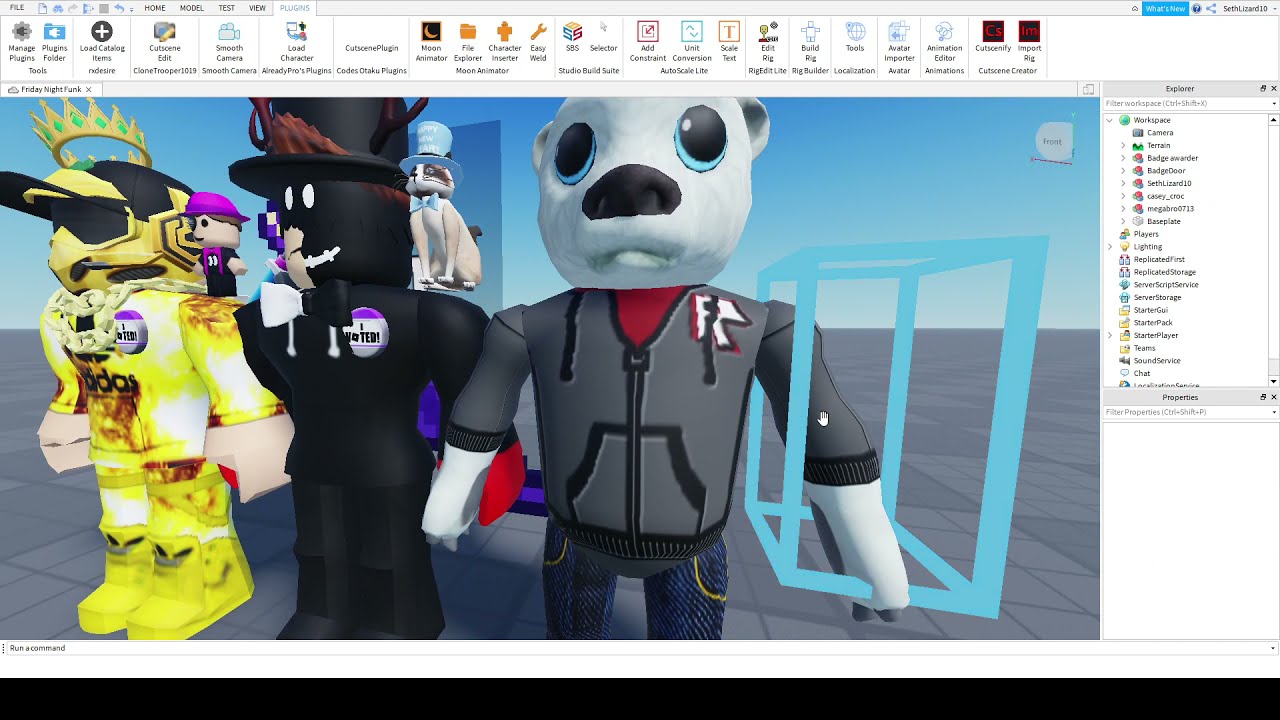The width and height of the screenshot is (1280, 720).
Task: Expand the StarterPlayer service
Action: pos(1110,335)
